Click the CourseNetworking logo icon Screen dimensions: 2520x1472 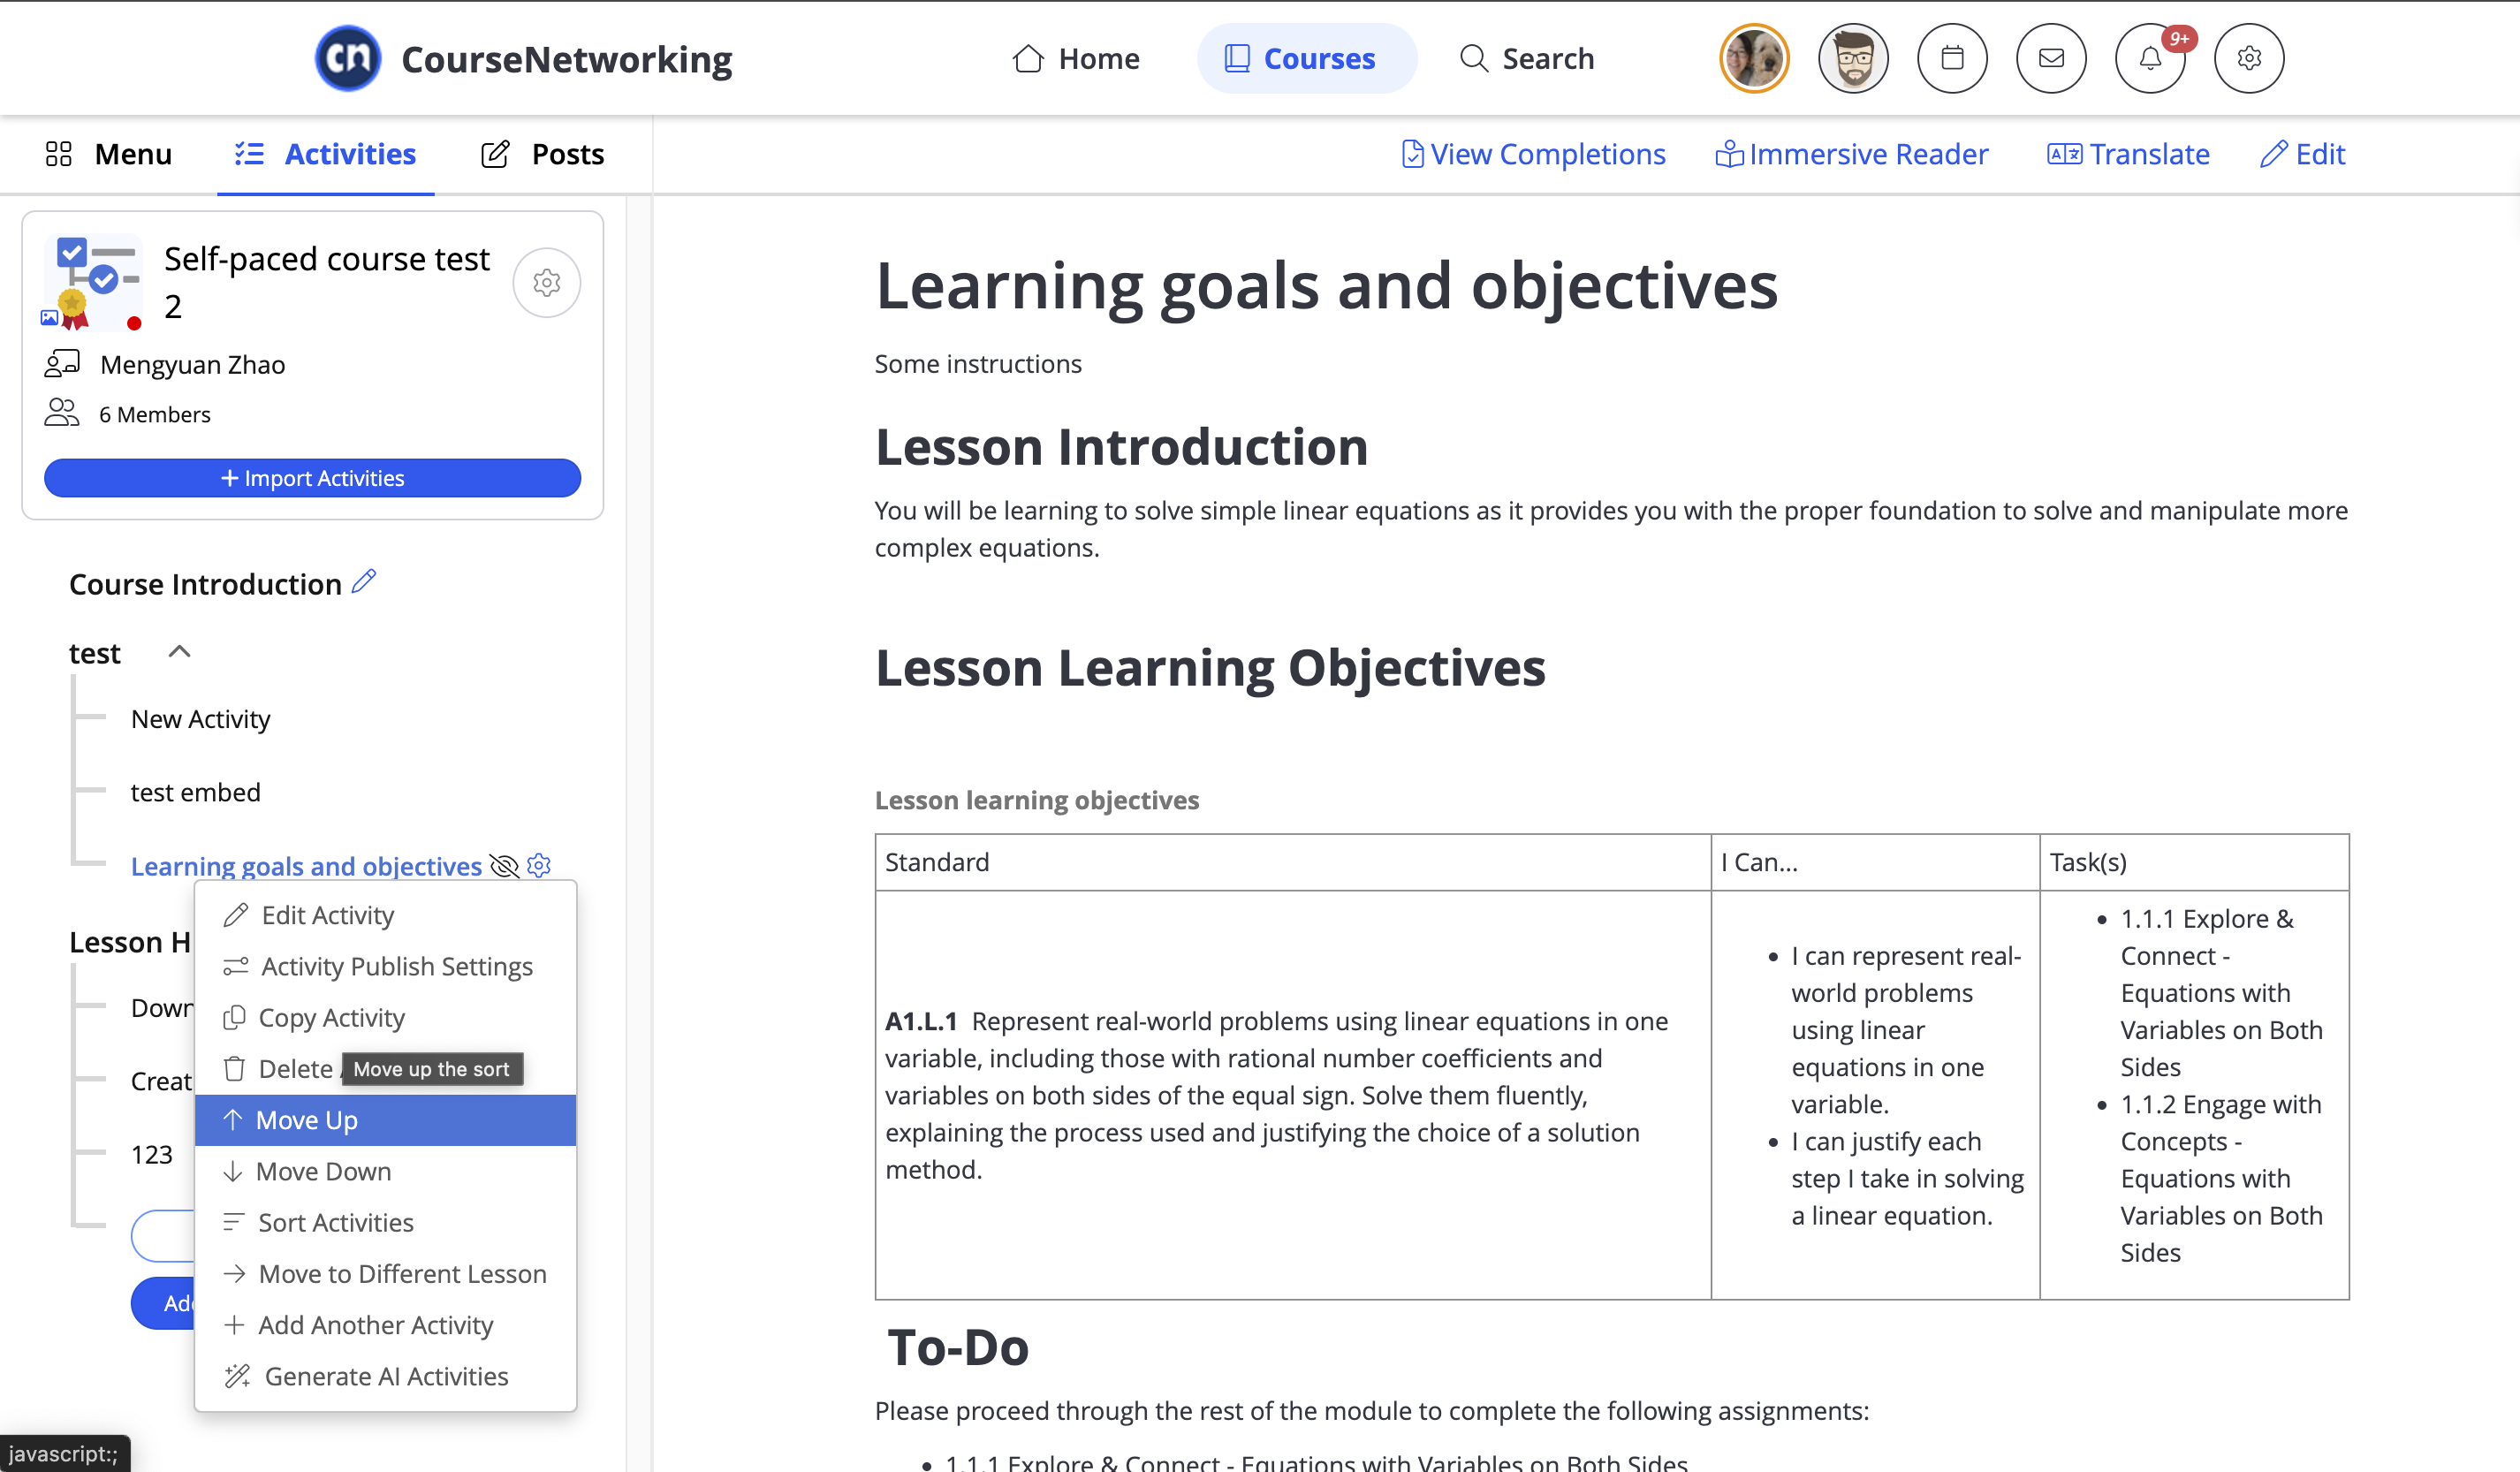click(x=347, y=58)
